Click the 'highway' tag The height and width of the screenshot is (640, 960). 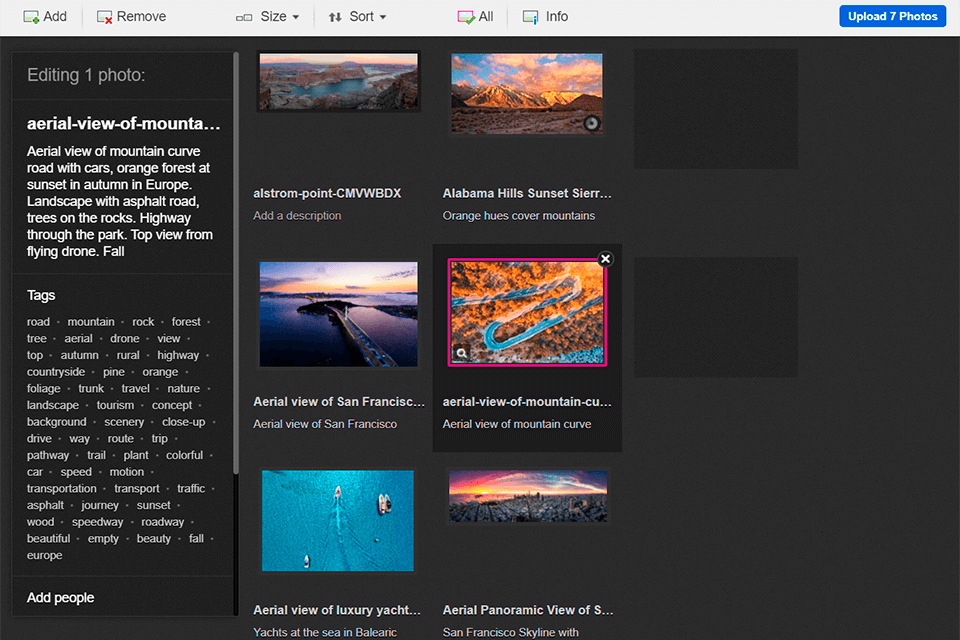tap(178, 355)
